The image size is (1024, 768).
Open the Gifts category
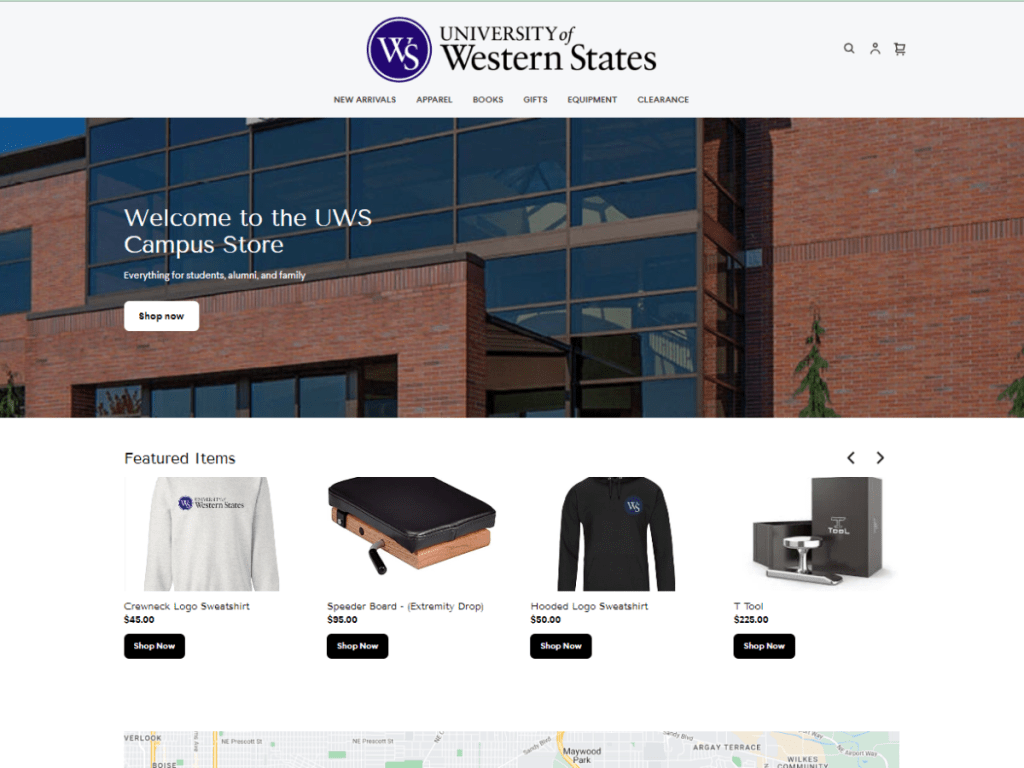coord(535,99)
